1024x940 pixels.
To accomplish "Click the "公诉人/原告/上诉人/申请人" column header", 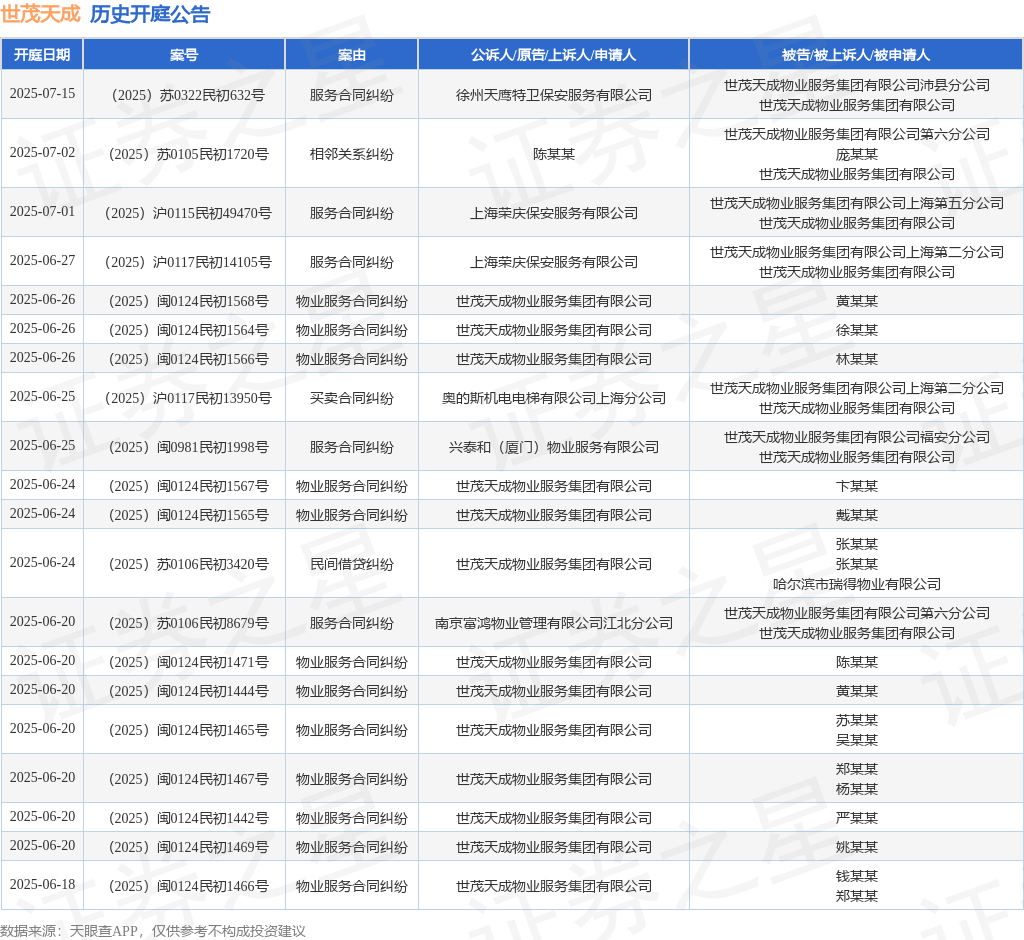I will pos(553,55).
